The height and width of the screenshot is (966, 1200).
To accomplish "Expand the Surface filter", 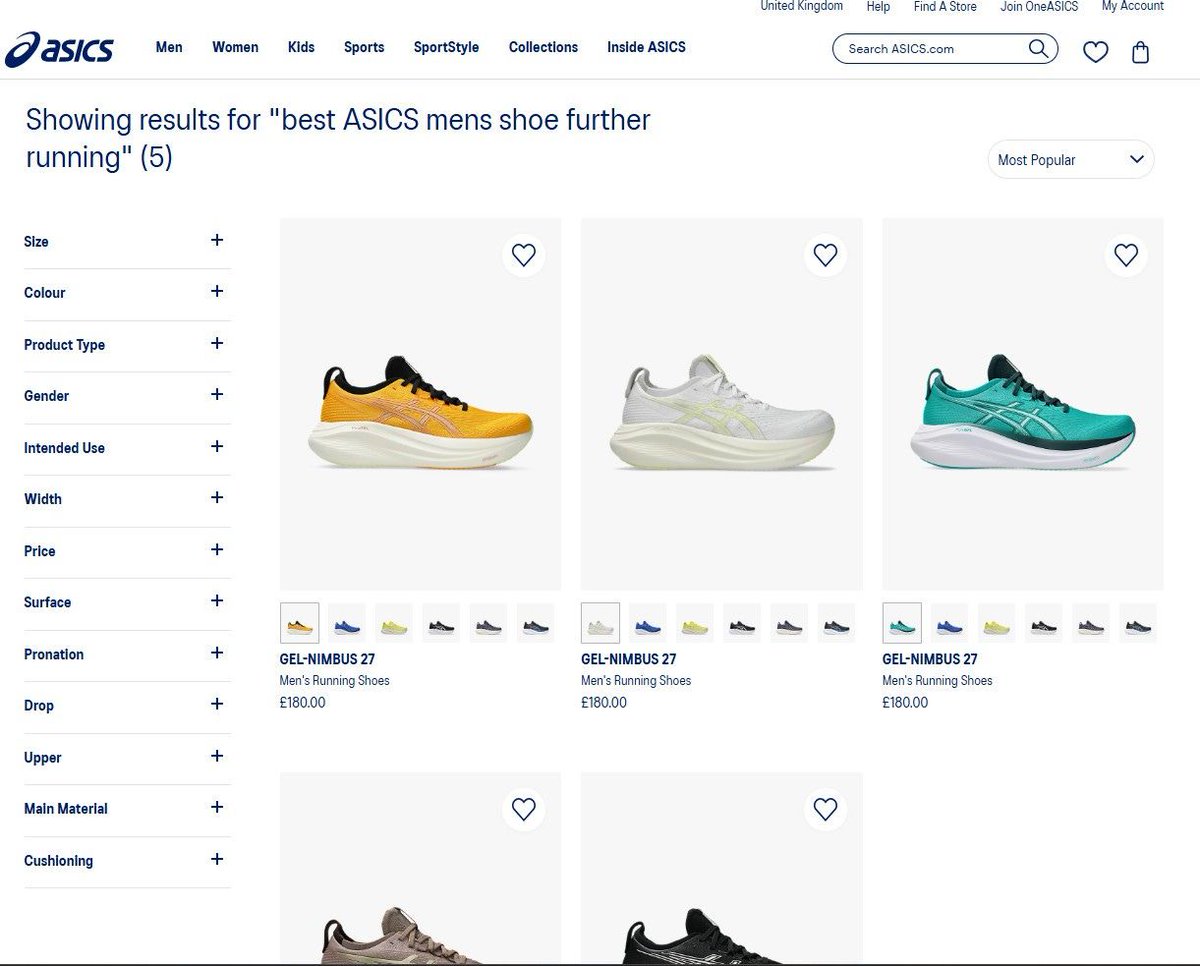I will 127,602.
